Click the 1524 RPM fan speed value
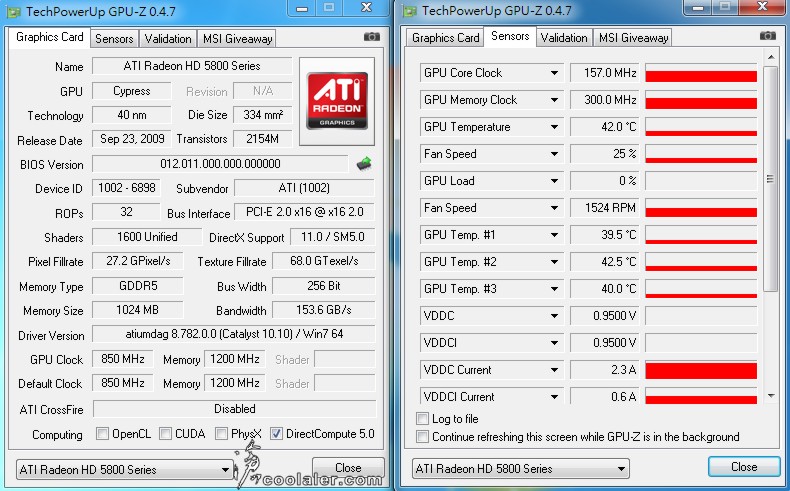Image resolution: width=790 pixels, height=491 pixels. pyautogui.click(x=605, y=208)
